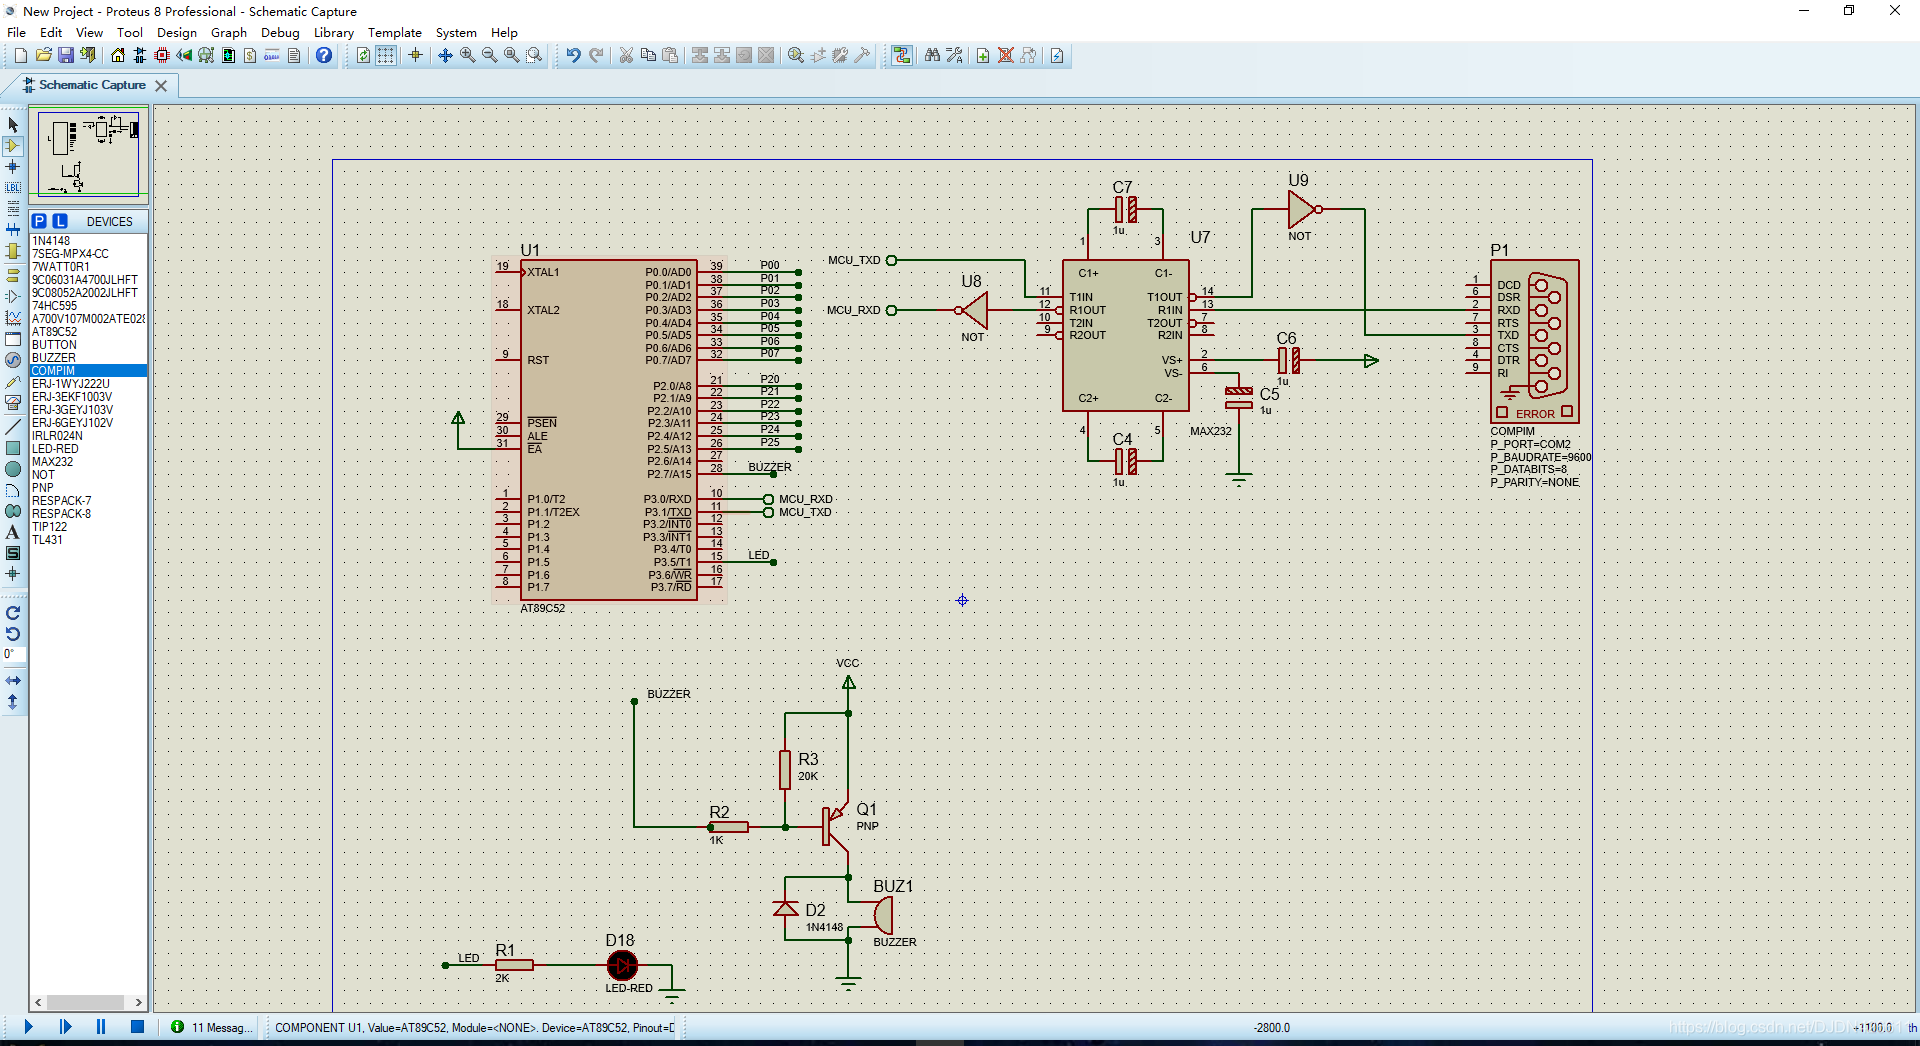Screen dimensions: 1920x1046
Task: Close the Schematic Capture tab
Action: click(x=161, y=86)
